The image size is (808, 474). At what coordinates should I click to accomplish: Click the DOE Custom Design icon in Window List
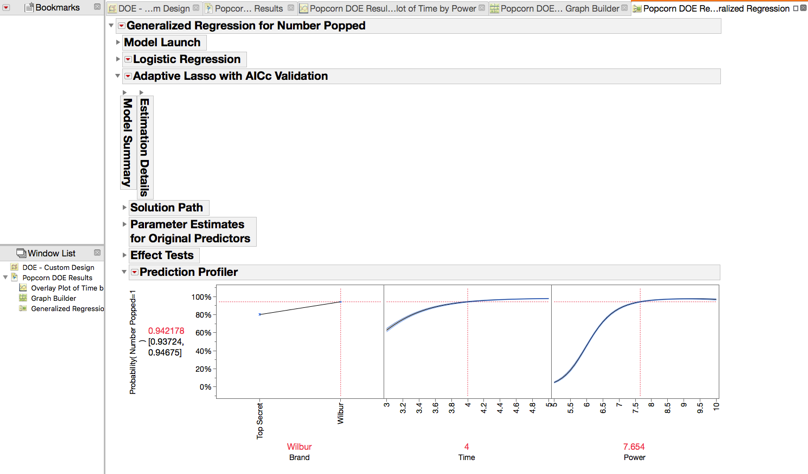pos(14,267)
